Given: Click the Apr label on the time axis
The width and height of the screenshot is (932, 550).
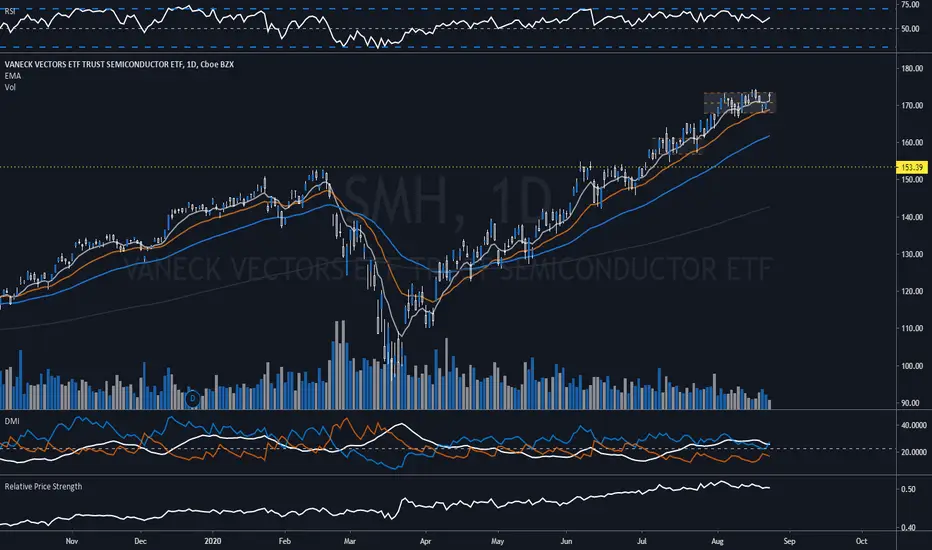Looking at the screenshot, I should tap(425, 541).
